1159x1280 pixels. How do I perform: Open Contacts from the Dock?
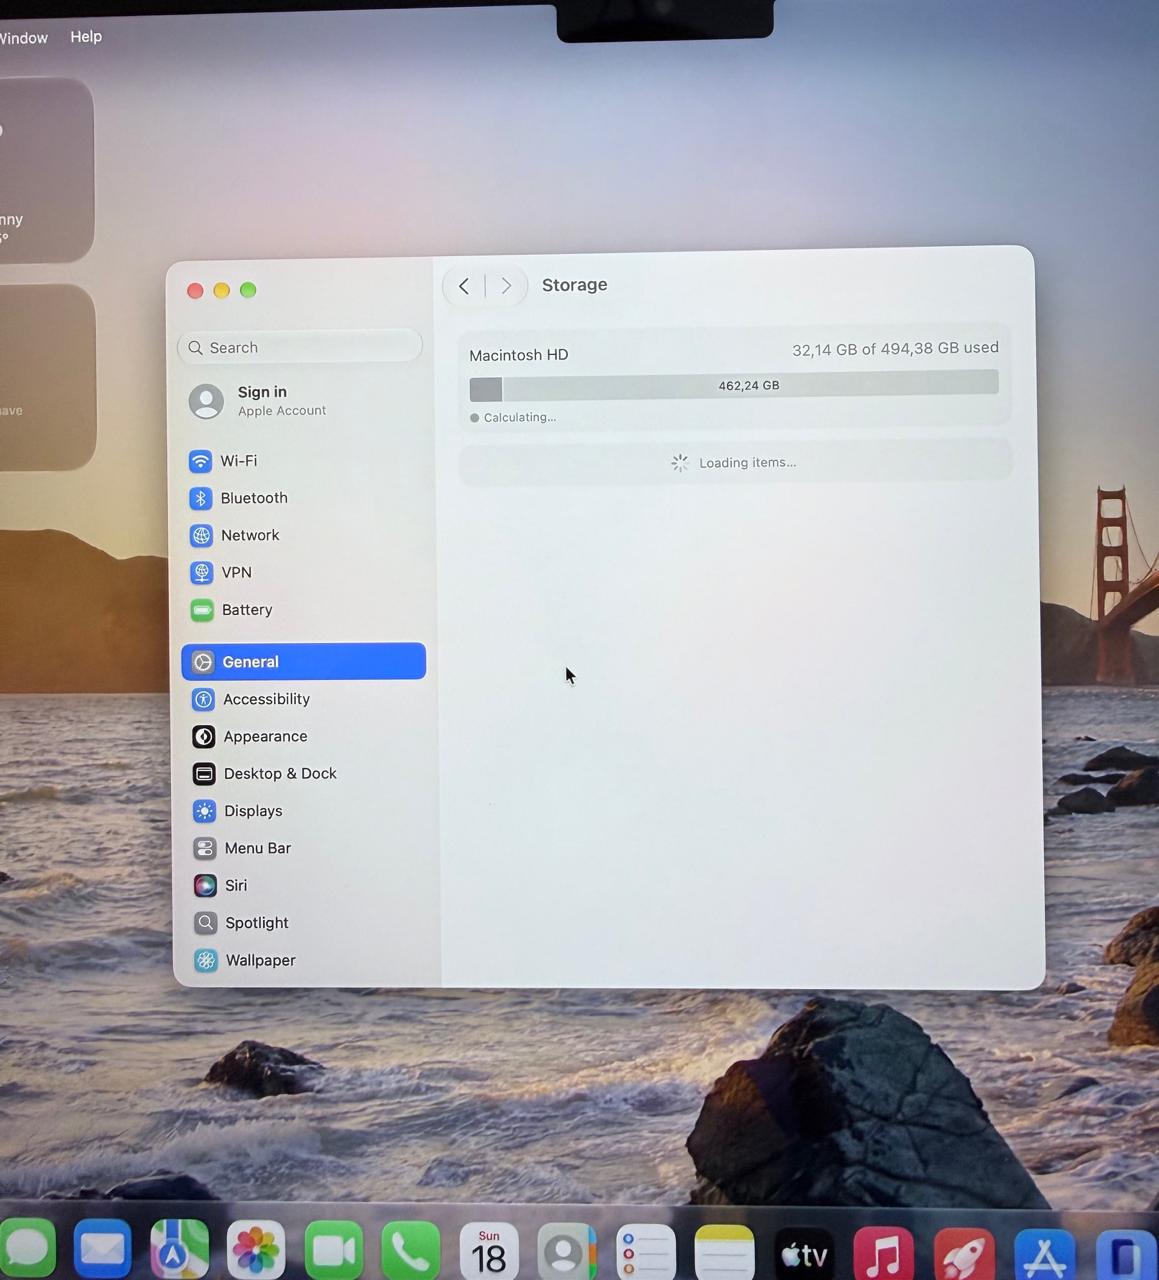pyautogui.click(x=566, y=1250)
